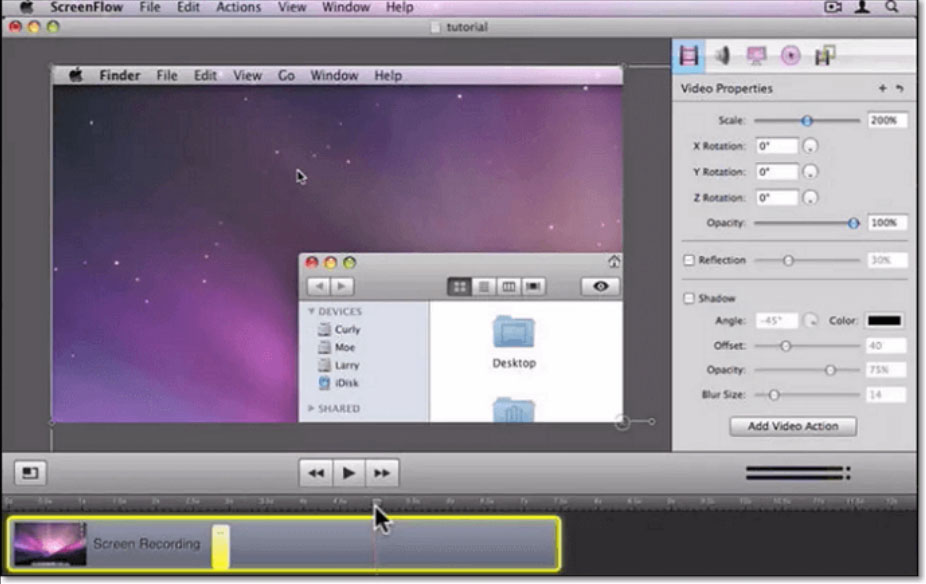Select list view in recorded Finder window
926x584 pixels.
[484, 286]
